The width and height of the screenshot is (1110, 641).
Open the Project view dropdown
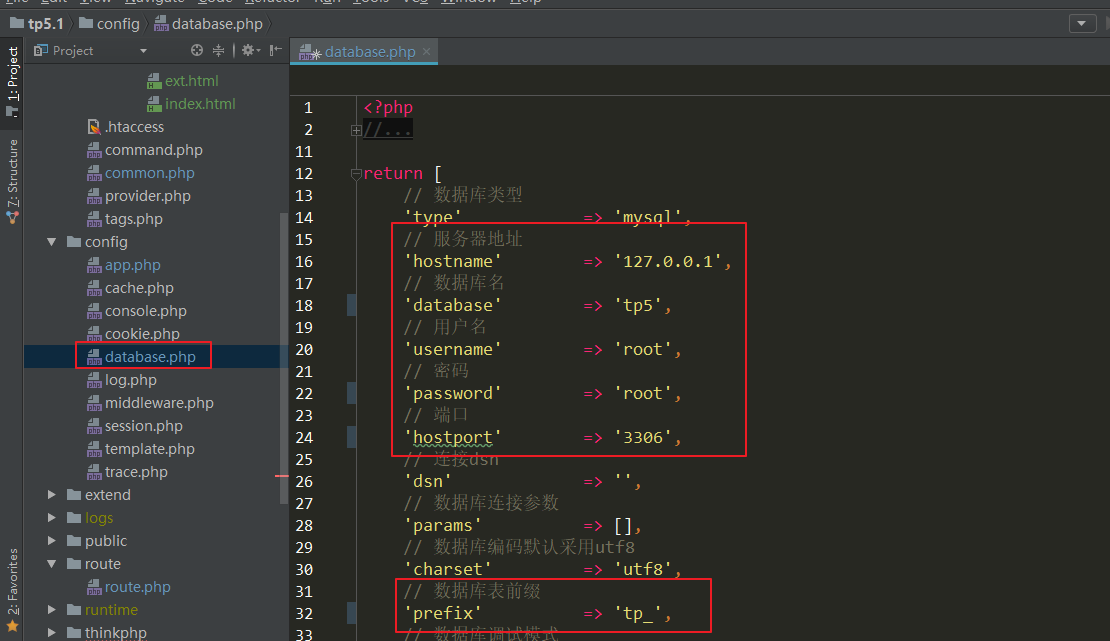pyautogui.click(x=143, y=51)
